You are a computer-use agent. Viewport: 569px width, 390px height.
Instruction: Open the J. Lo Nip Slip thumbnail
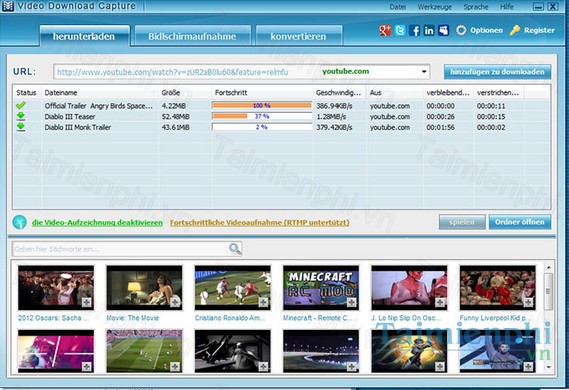(409, 288)
